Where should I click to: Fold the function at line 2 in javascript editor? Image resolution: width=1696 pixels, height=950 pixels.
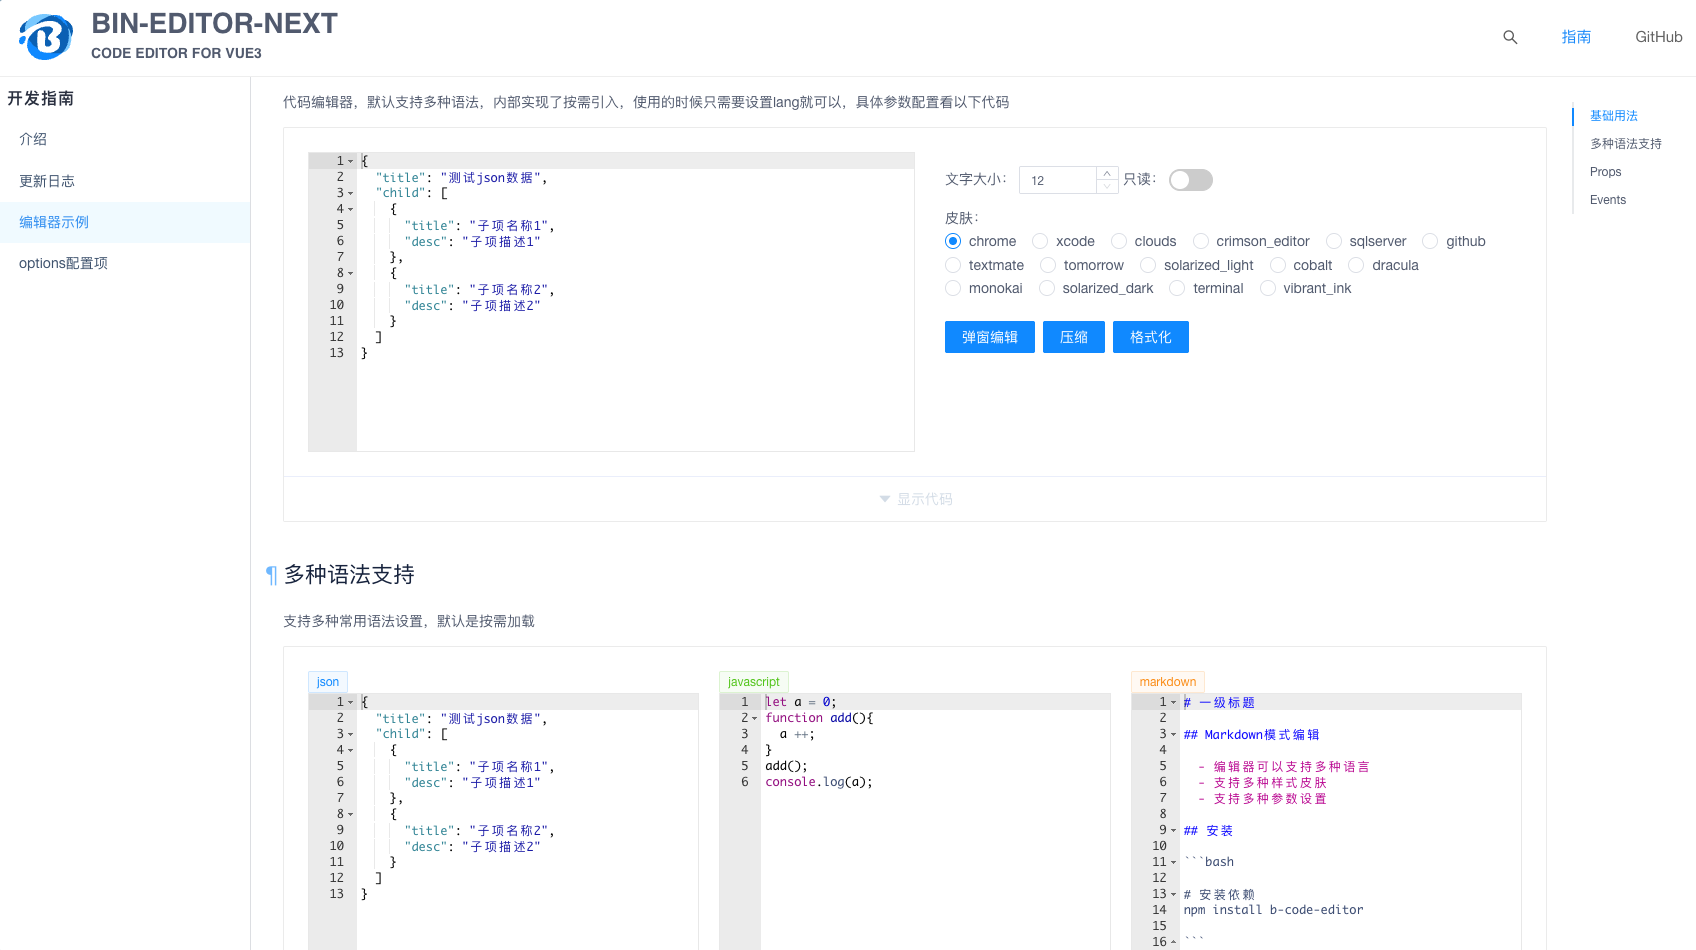[755, 719]
